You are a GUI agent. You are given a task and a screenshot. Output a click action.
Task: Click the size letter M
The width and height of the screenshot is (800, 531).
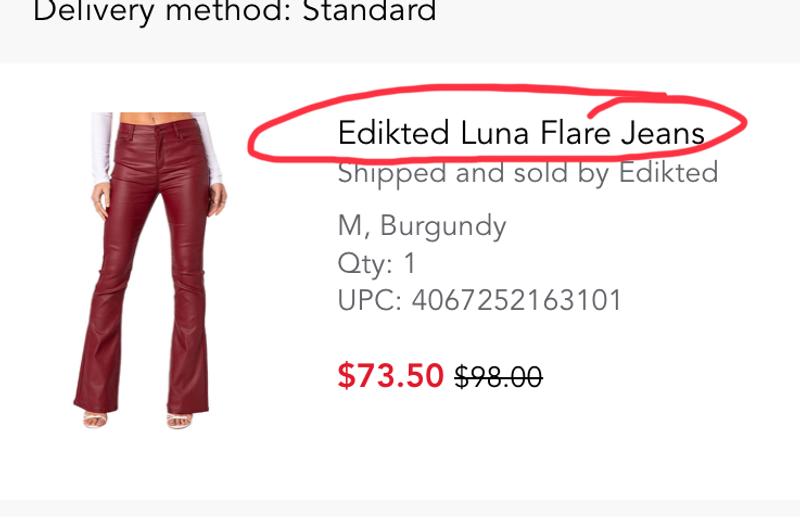[349, 226]
